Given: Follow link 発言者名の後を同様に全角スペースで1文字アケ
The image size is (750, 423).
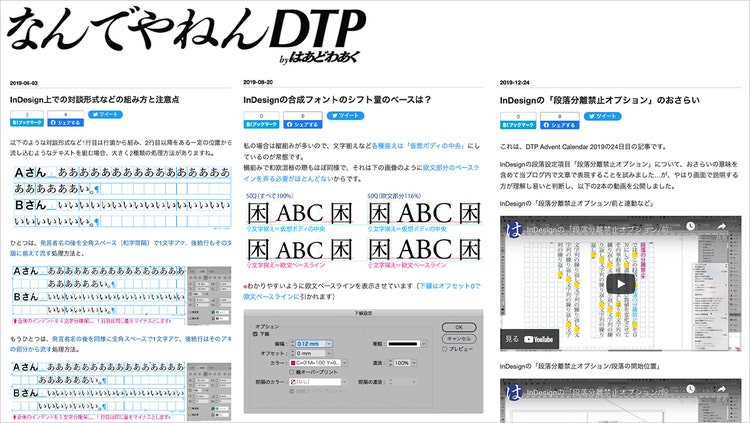Looking at the screenshot, I should coord(114,339).
